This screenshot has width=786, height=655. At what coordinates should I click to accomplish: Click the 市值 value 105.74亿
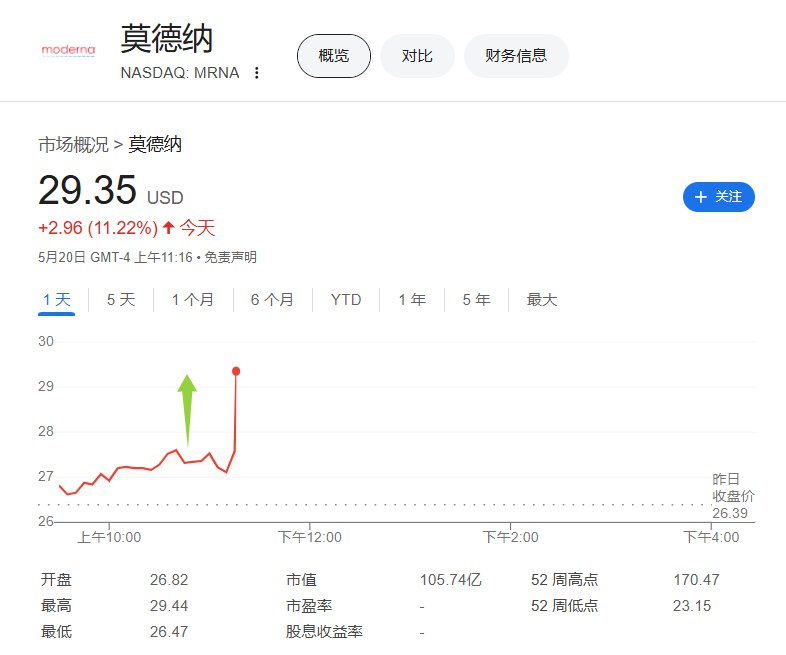tap(451, 580)
